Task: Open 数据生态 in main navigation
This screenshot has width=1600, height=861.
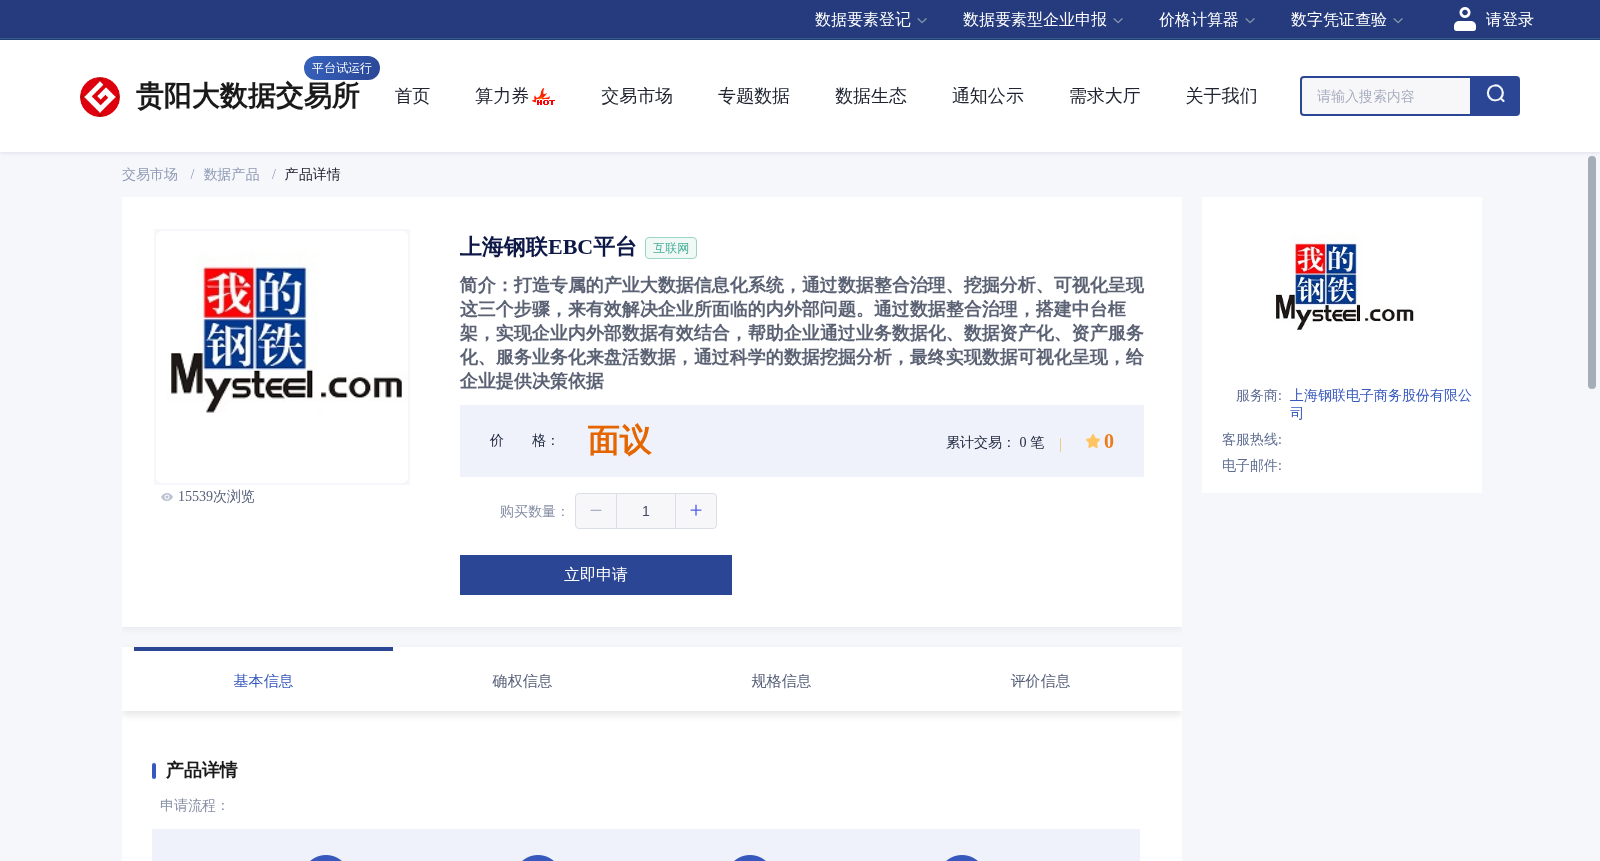Action: click(871, 96)
